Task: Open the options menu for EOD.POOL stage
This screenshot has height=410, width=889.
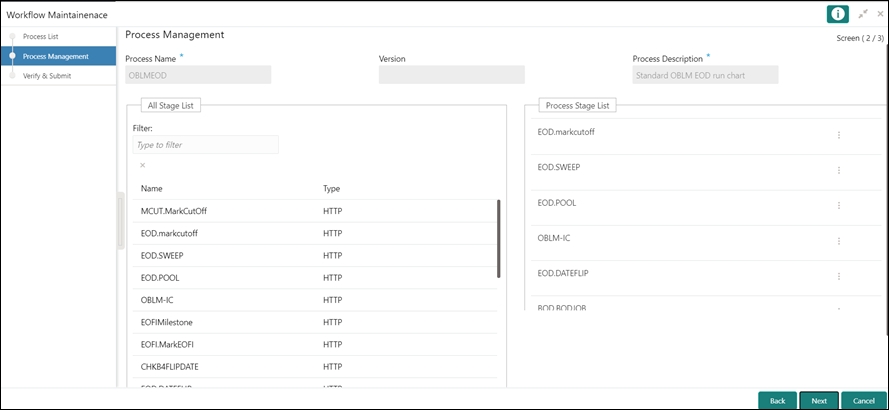Action: 838,205
